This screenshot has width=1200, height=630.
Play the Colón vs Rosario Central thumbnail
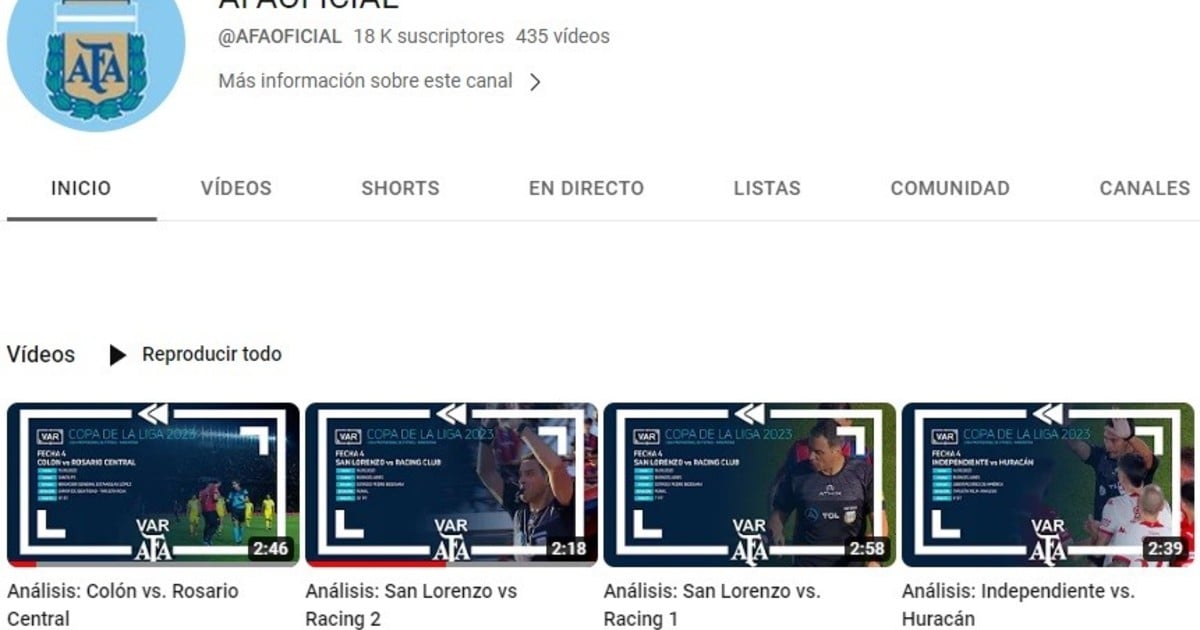[153, 485]
